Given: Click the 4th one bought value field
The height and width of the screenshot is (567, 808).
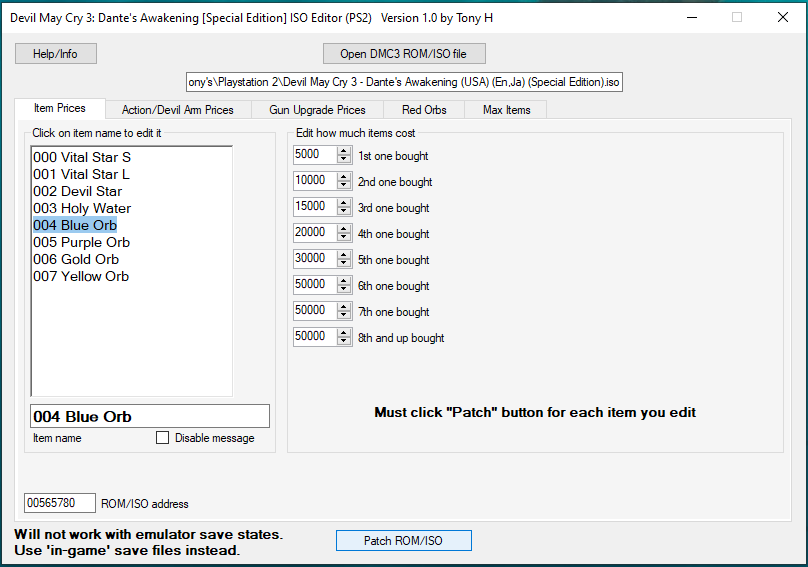Looking at the screenshot, I should coord(314,232).
